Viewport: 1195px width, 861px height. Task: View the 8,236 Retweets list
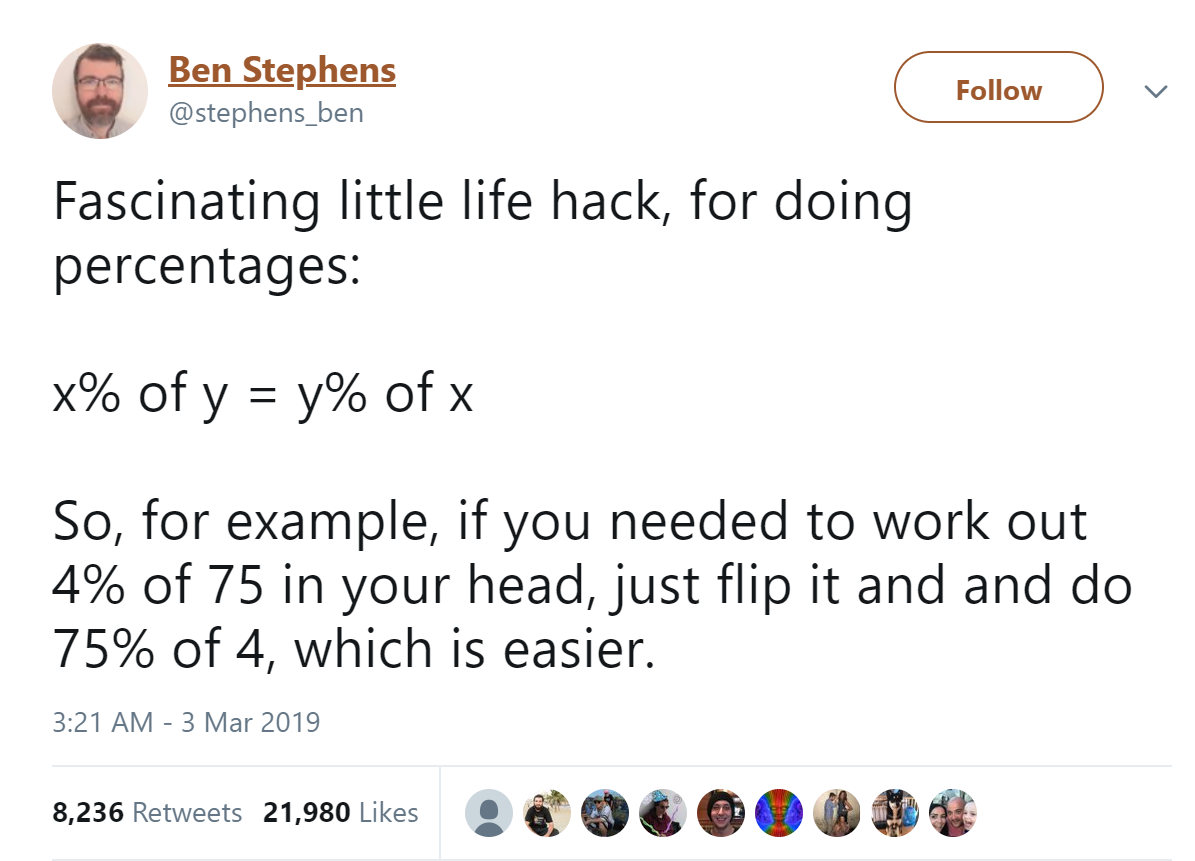[147, 812]
